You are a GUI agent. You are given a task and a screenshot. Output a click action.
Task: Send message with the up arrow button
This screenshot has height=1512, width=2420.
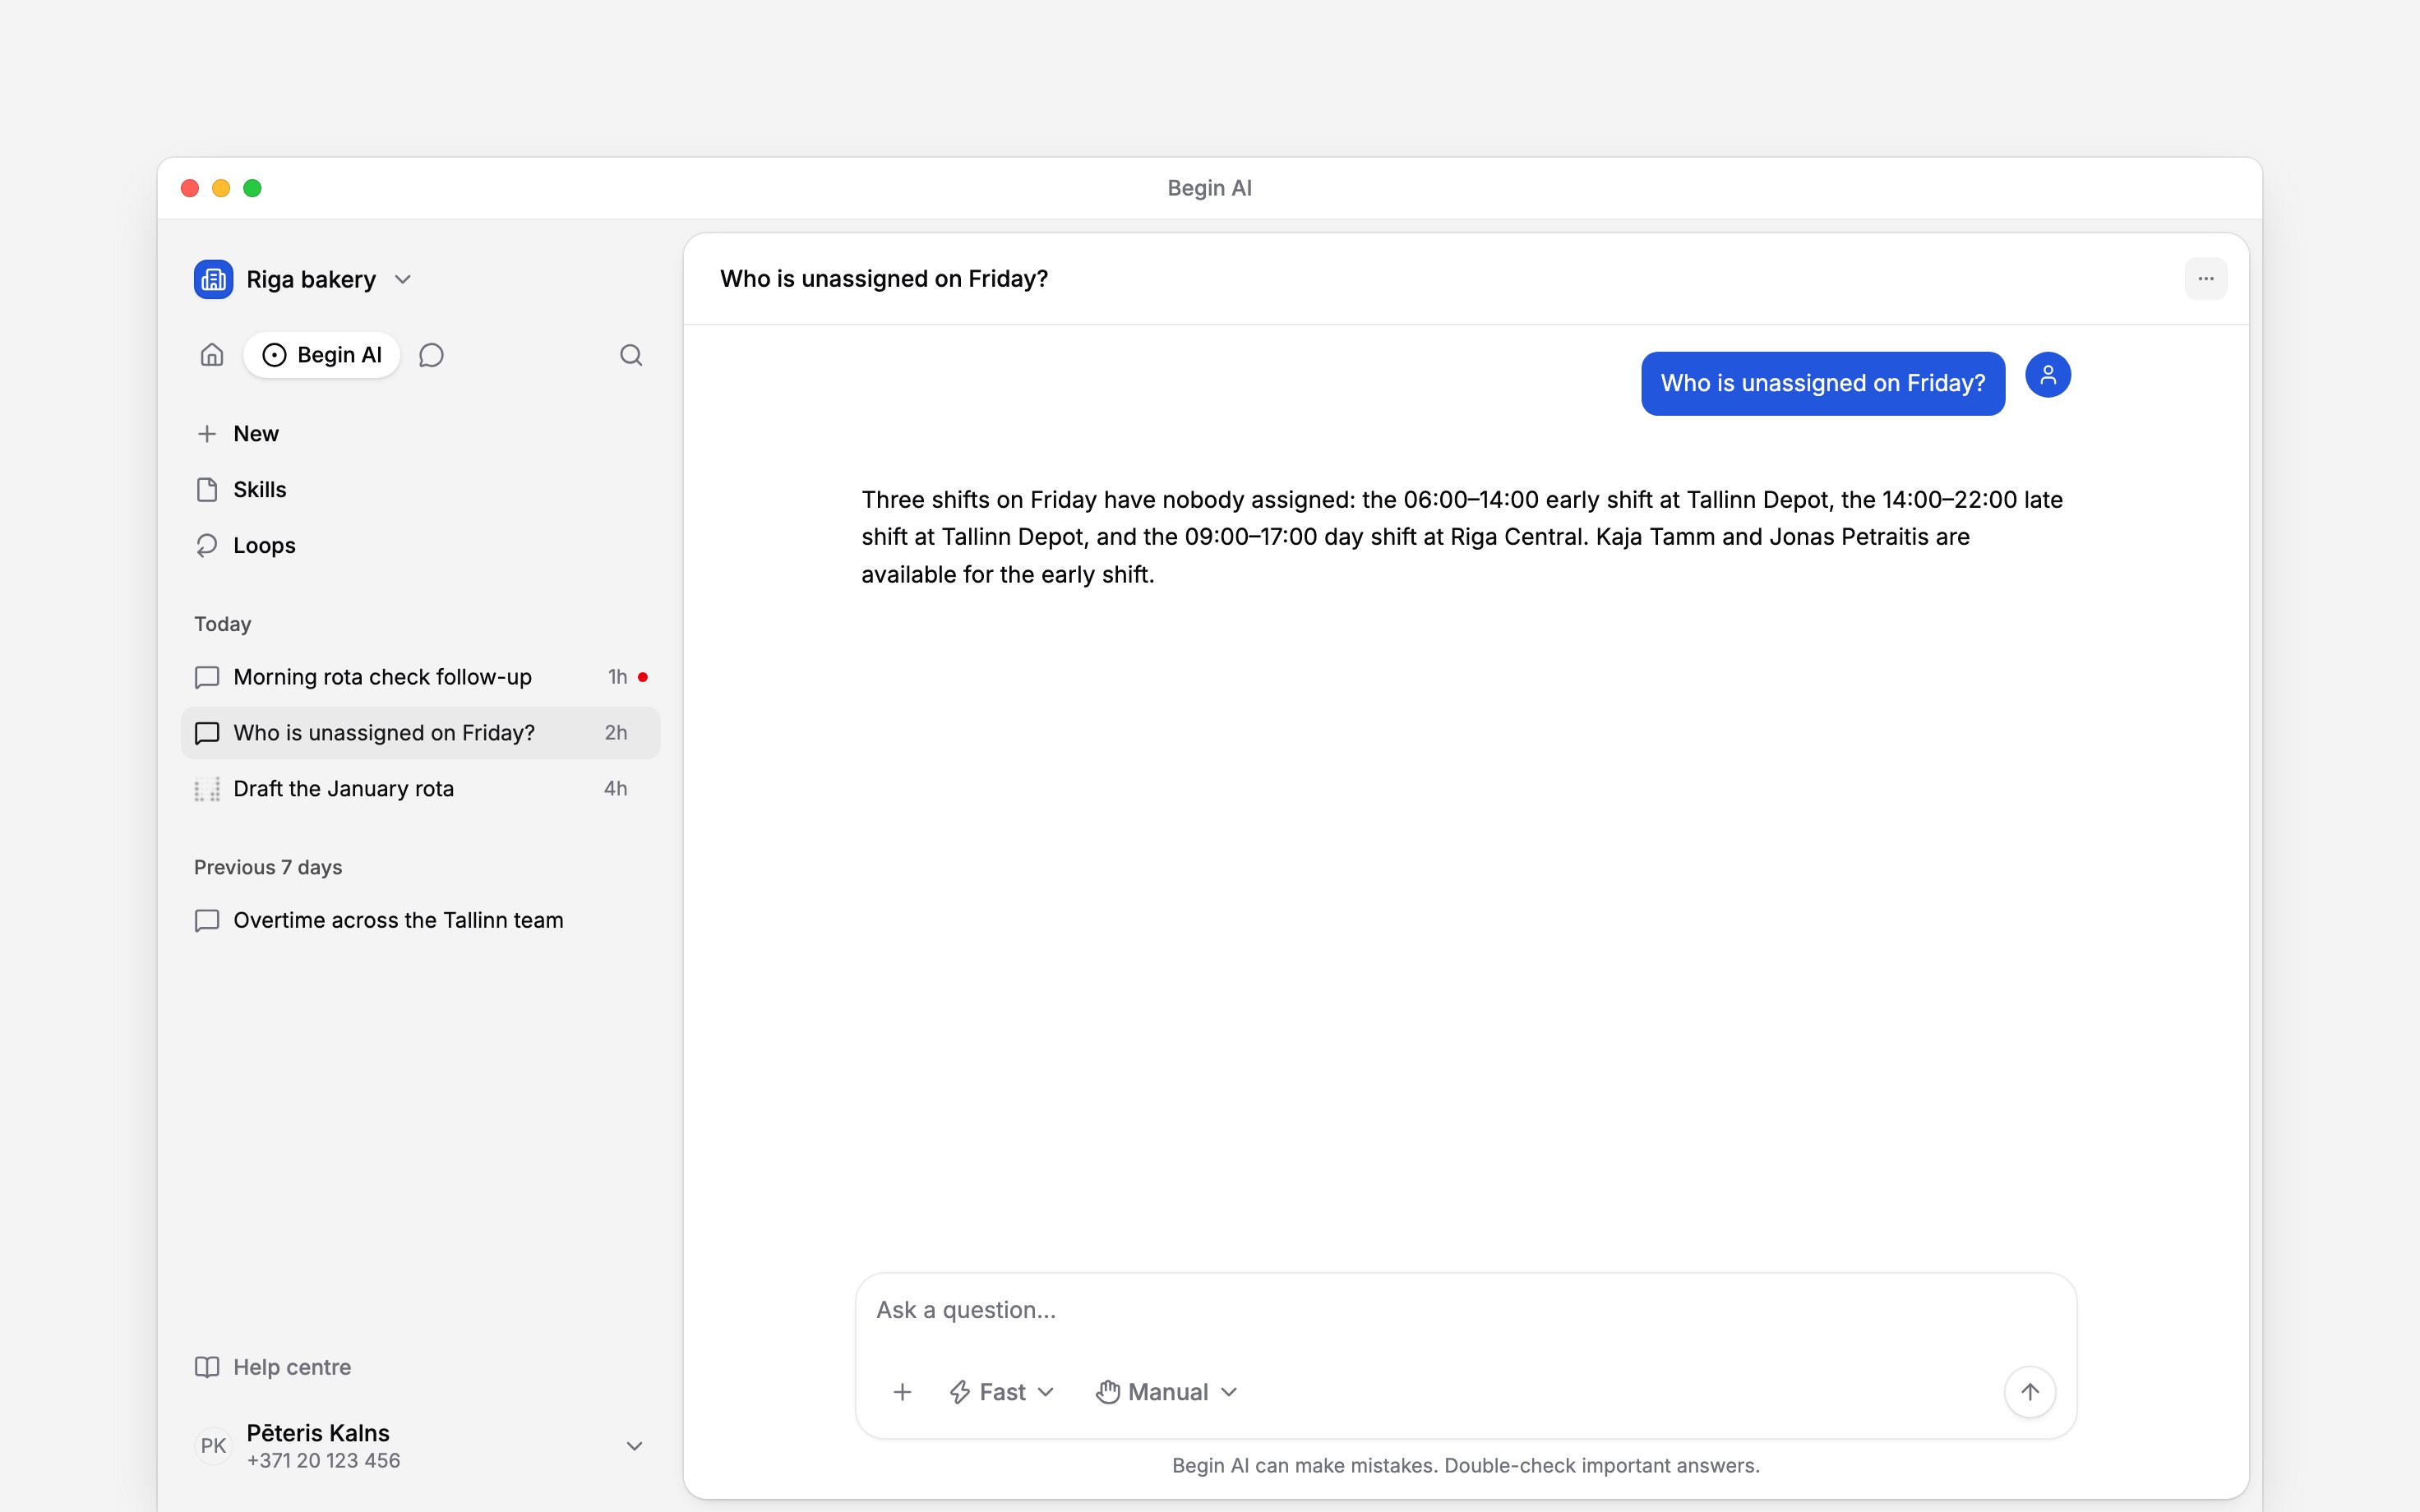tap(2029, 1392)
